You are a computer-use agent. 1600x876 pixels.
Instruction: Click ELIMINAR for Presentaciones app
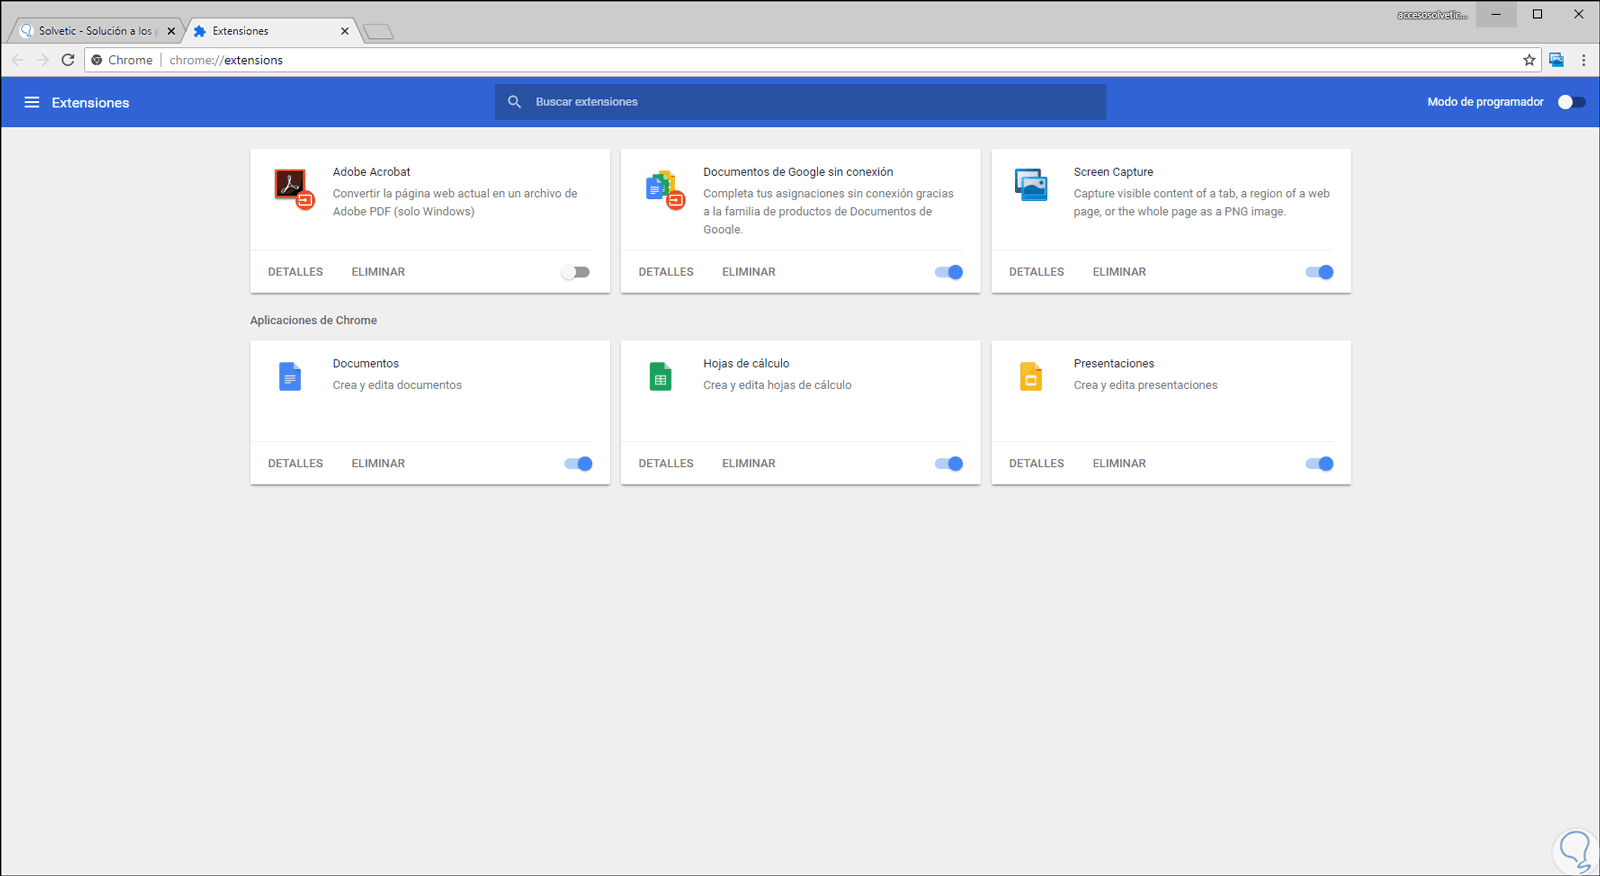point(1119,464)
